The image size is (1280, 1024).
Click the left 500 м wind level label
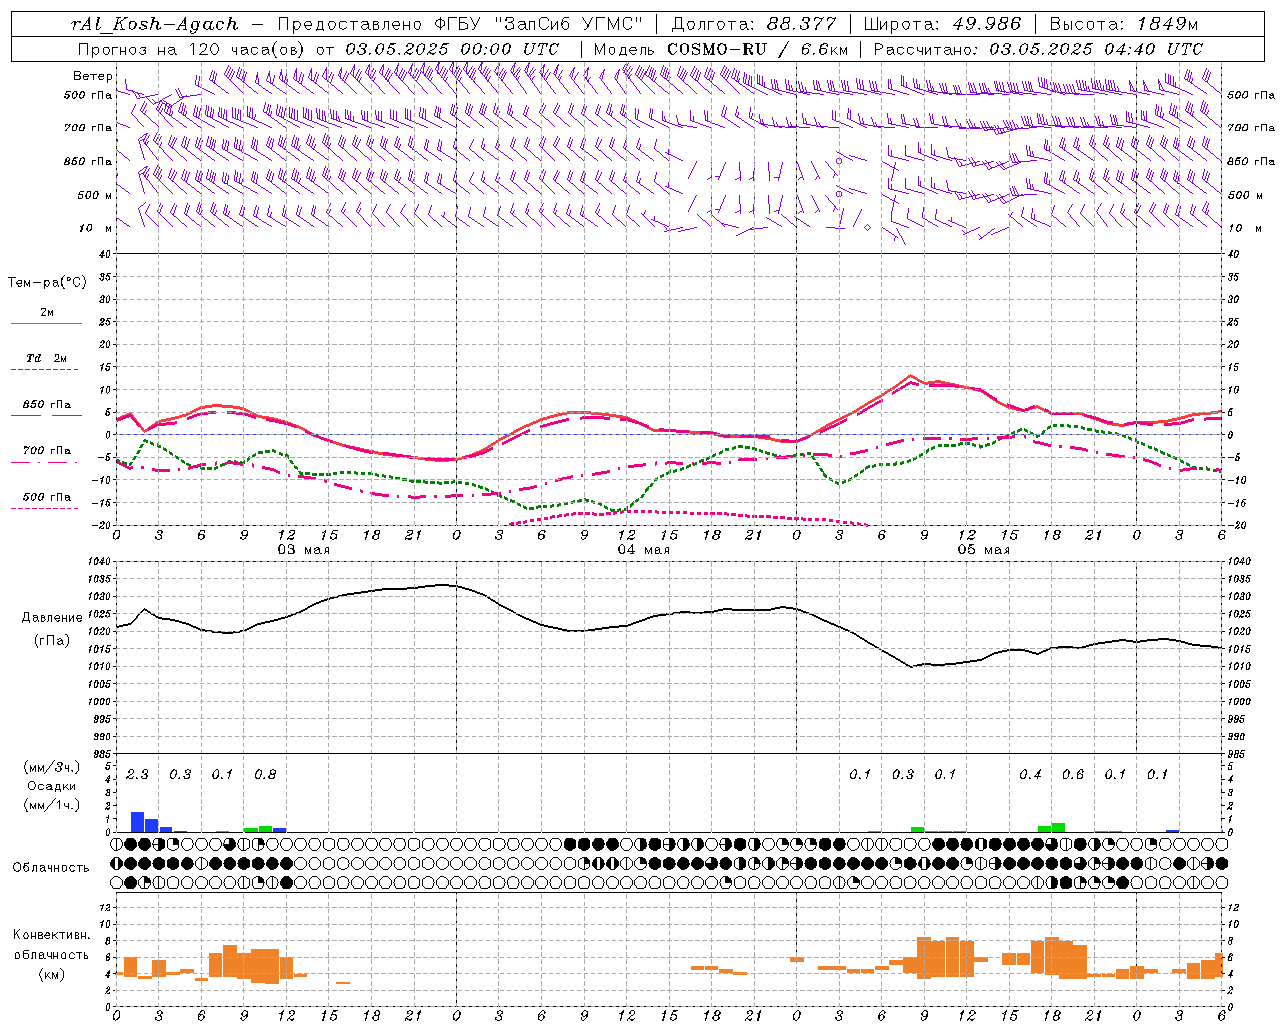[95, 196]
